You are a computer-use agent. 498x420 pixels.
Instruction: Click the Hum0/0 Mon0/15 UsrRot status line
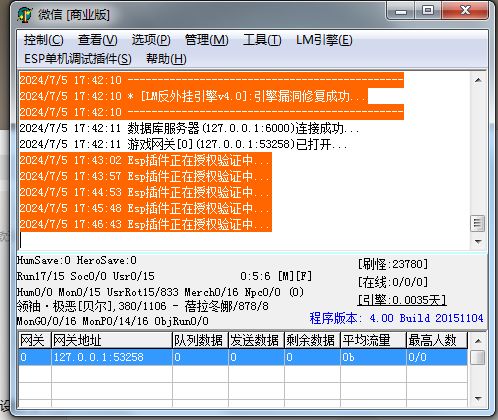(x=160, y=292)
